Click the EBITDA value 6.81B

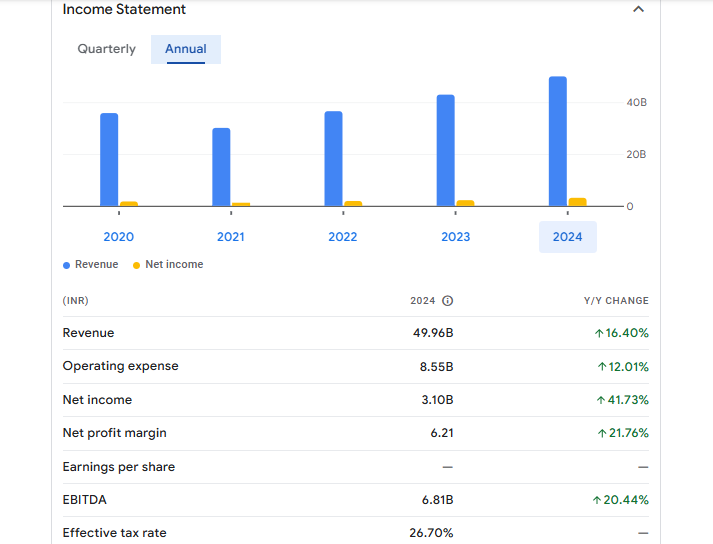(x=437, y=500)
